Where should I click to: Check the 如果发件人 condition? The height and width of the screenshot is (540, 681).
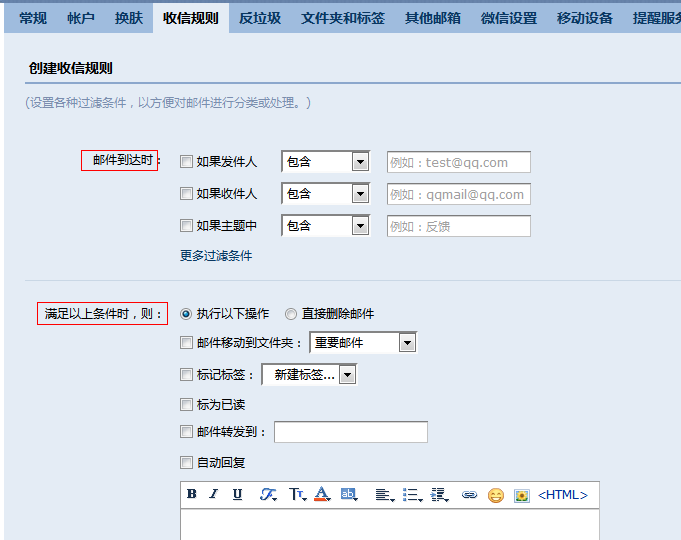[186, 162]
